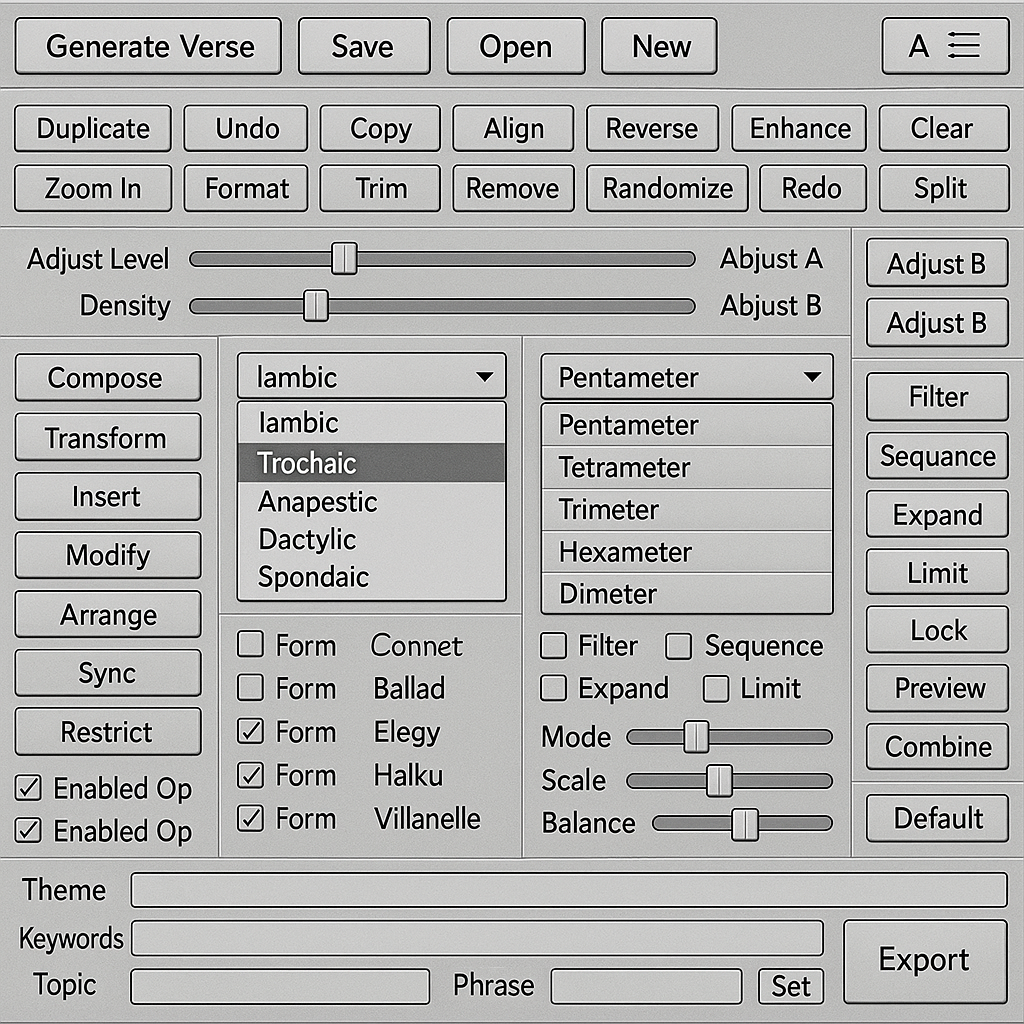Open the Iambic meter dropdown
Screen dimensions: 1024x1024
pos(371,378)
